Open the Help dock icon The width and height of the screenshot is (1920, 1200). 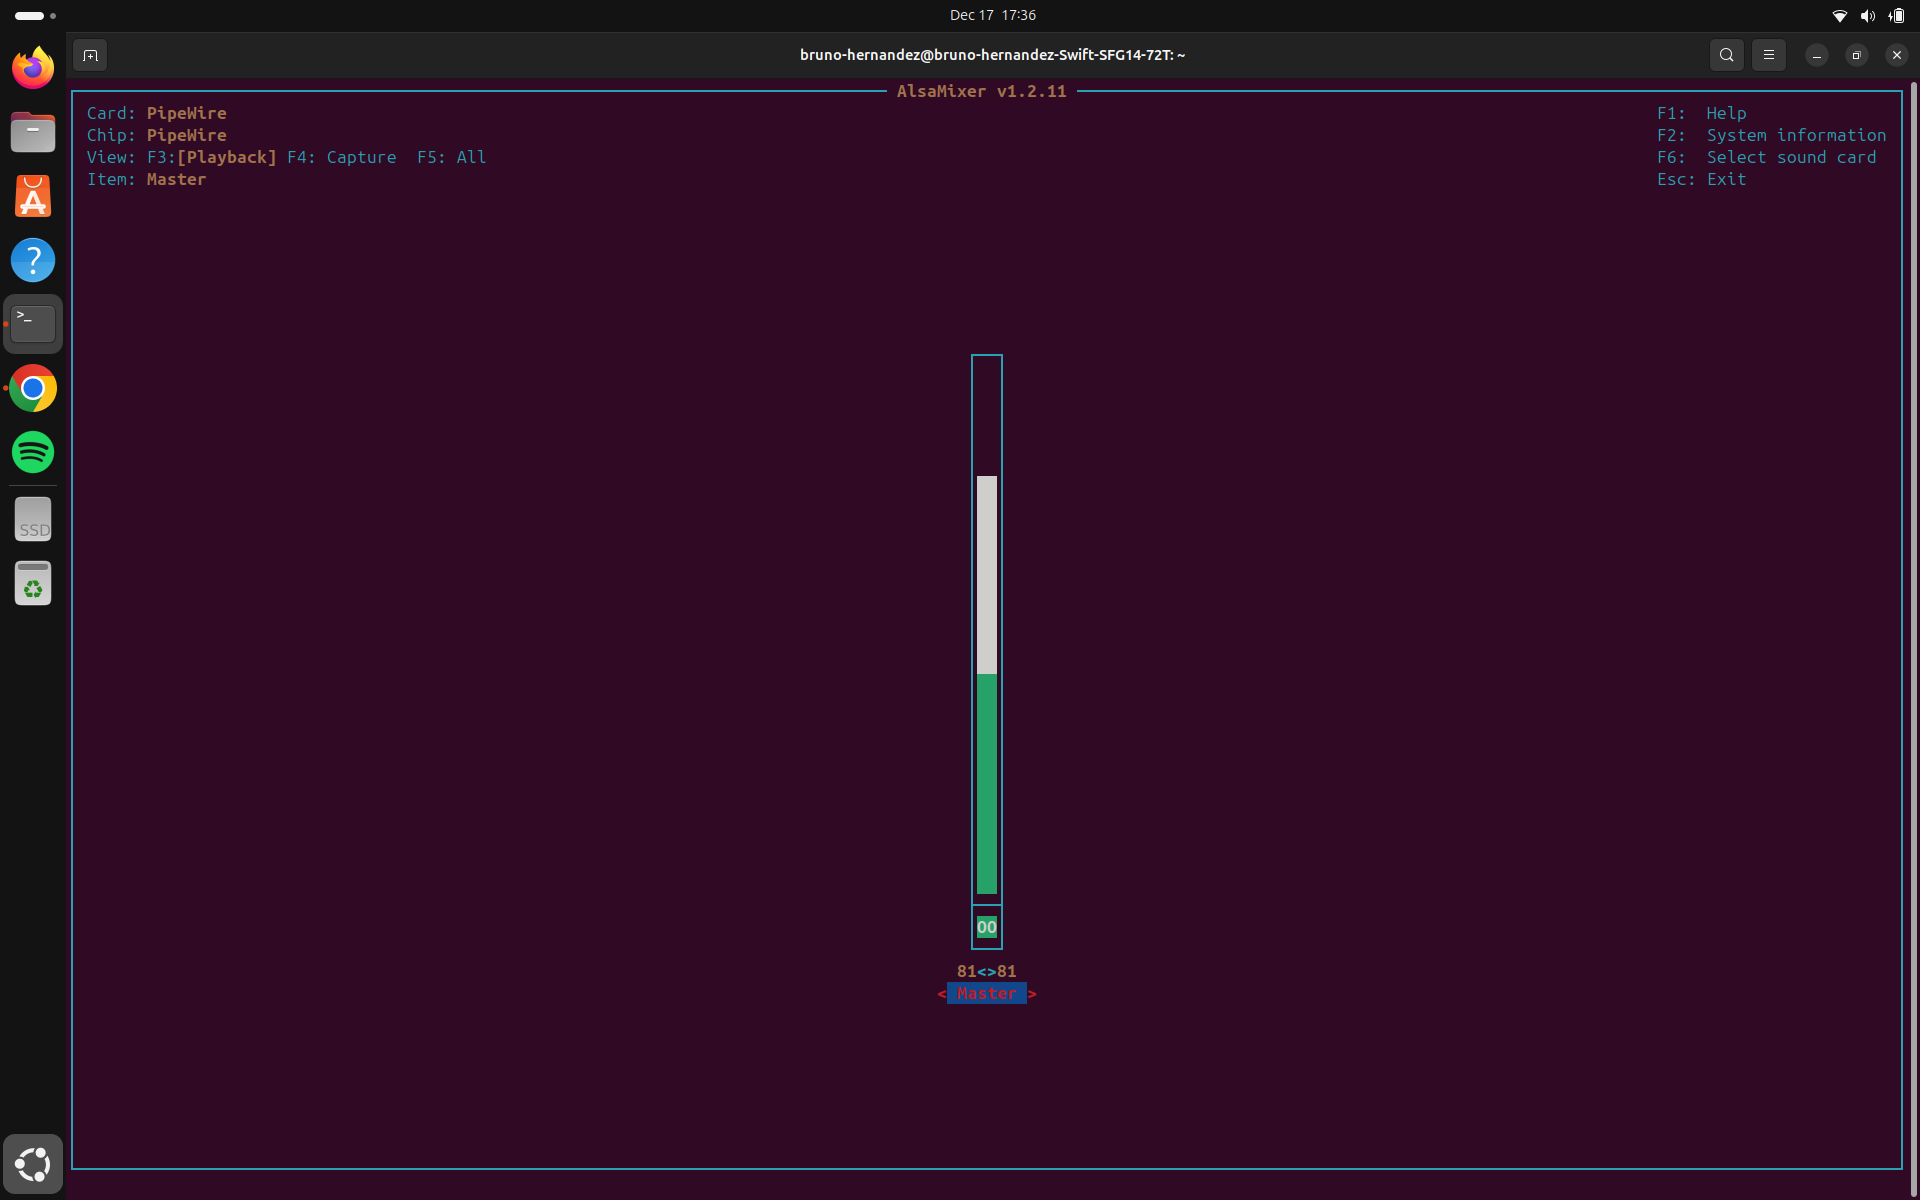pyautogui.click(x=33, y=260)
